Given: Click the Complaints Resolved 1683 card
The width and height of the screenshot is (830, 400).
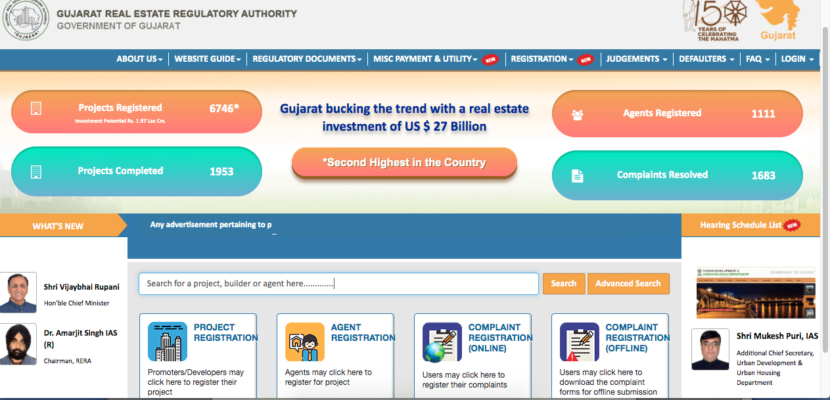Looking at the screenshot, I should [678, 175].
